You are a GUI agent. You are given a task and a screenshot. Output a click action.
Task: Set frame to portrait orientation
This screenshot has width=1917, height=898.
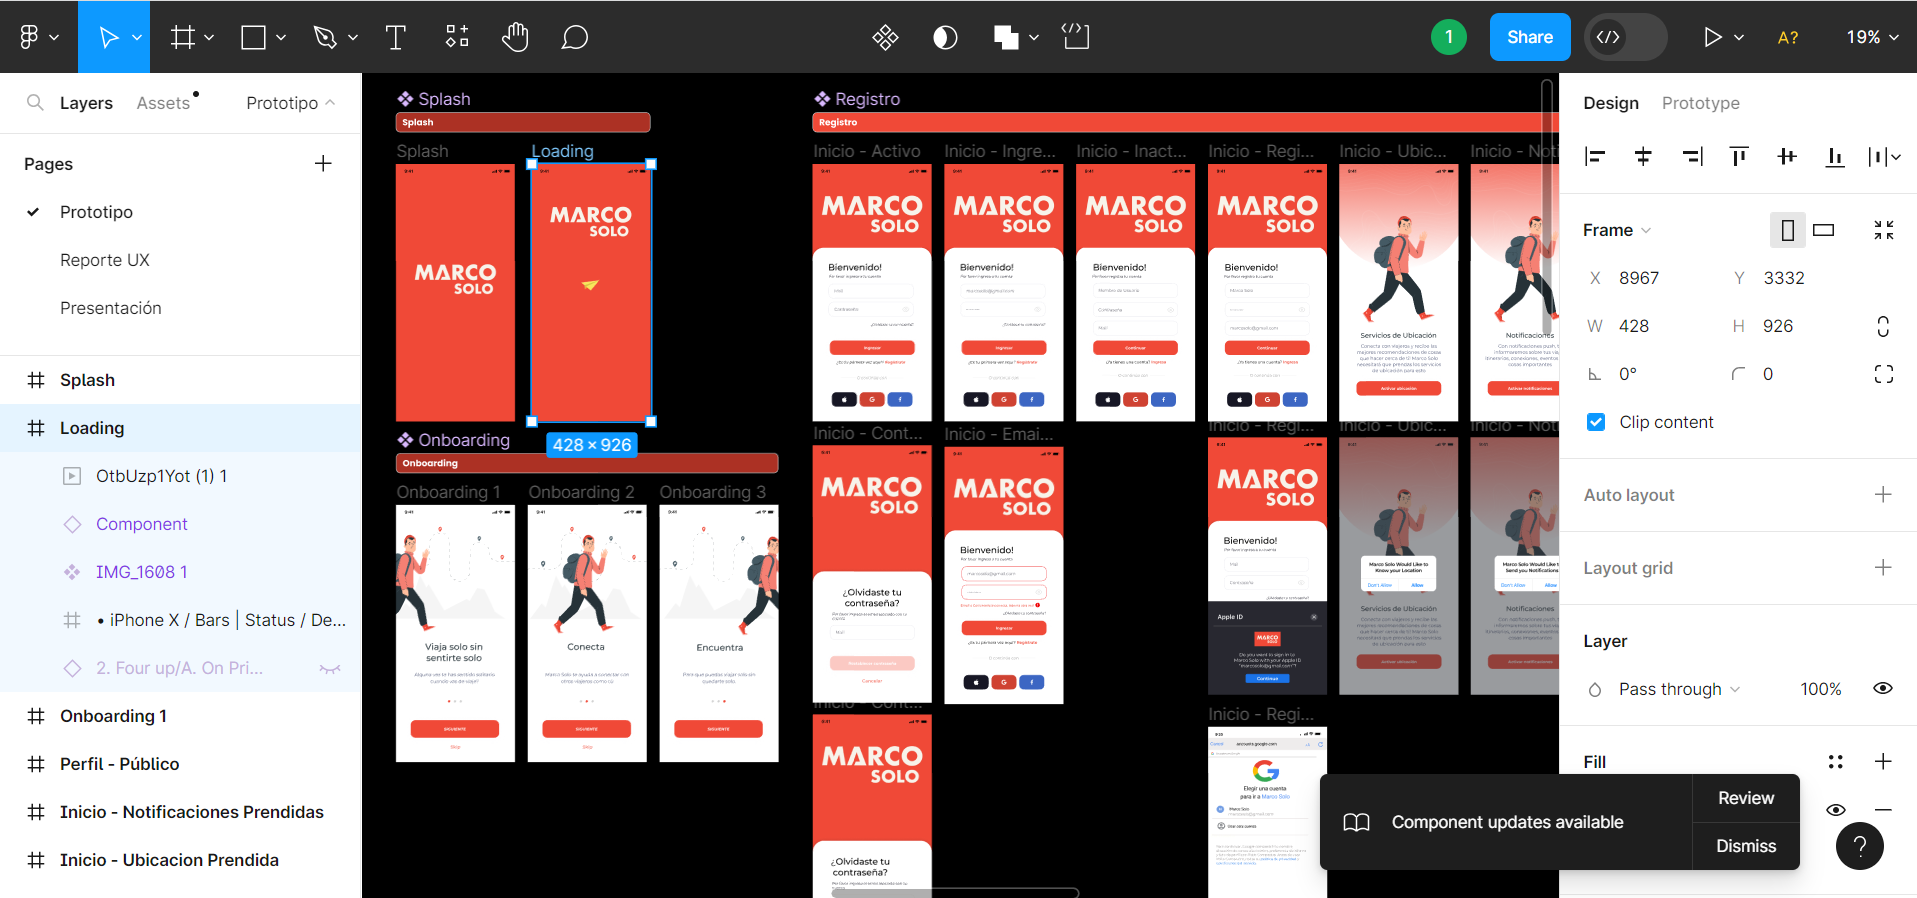[x=1788, y=230]
